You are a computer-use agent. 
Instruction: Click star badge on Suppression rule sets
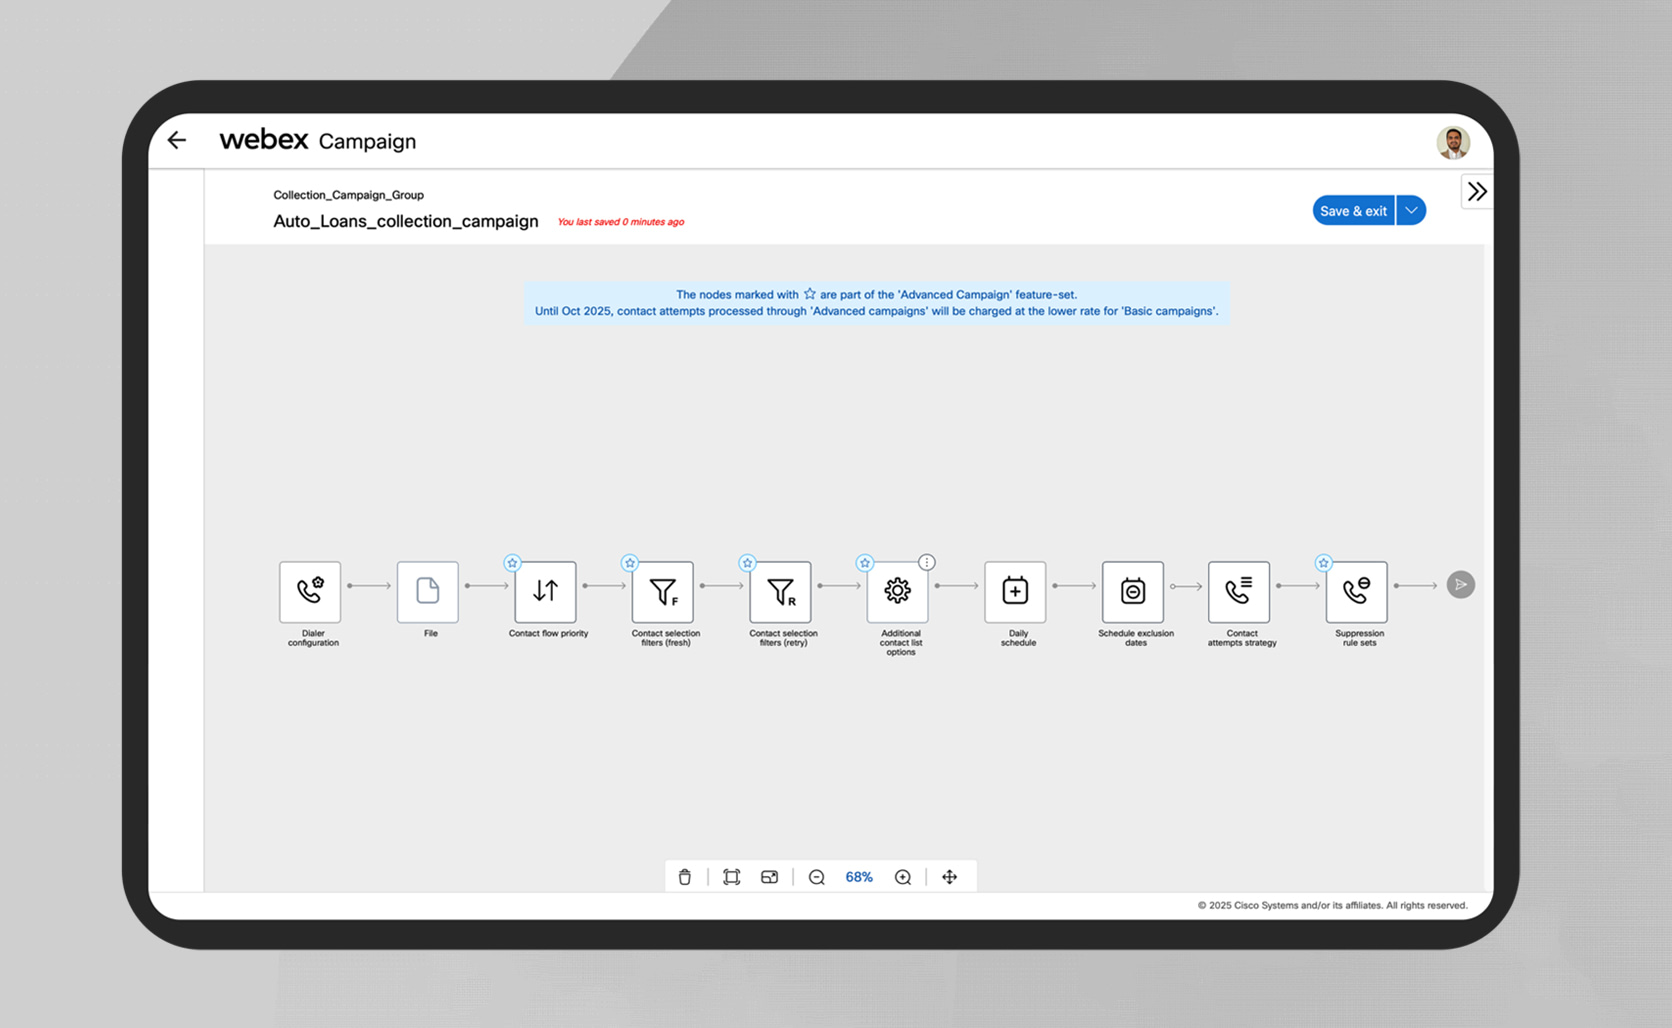click(x=1324, y=563)
